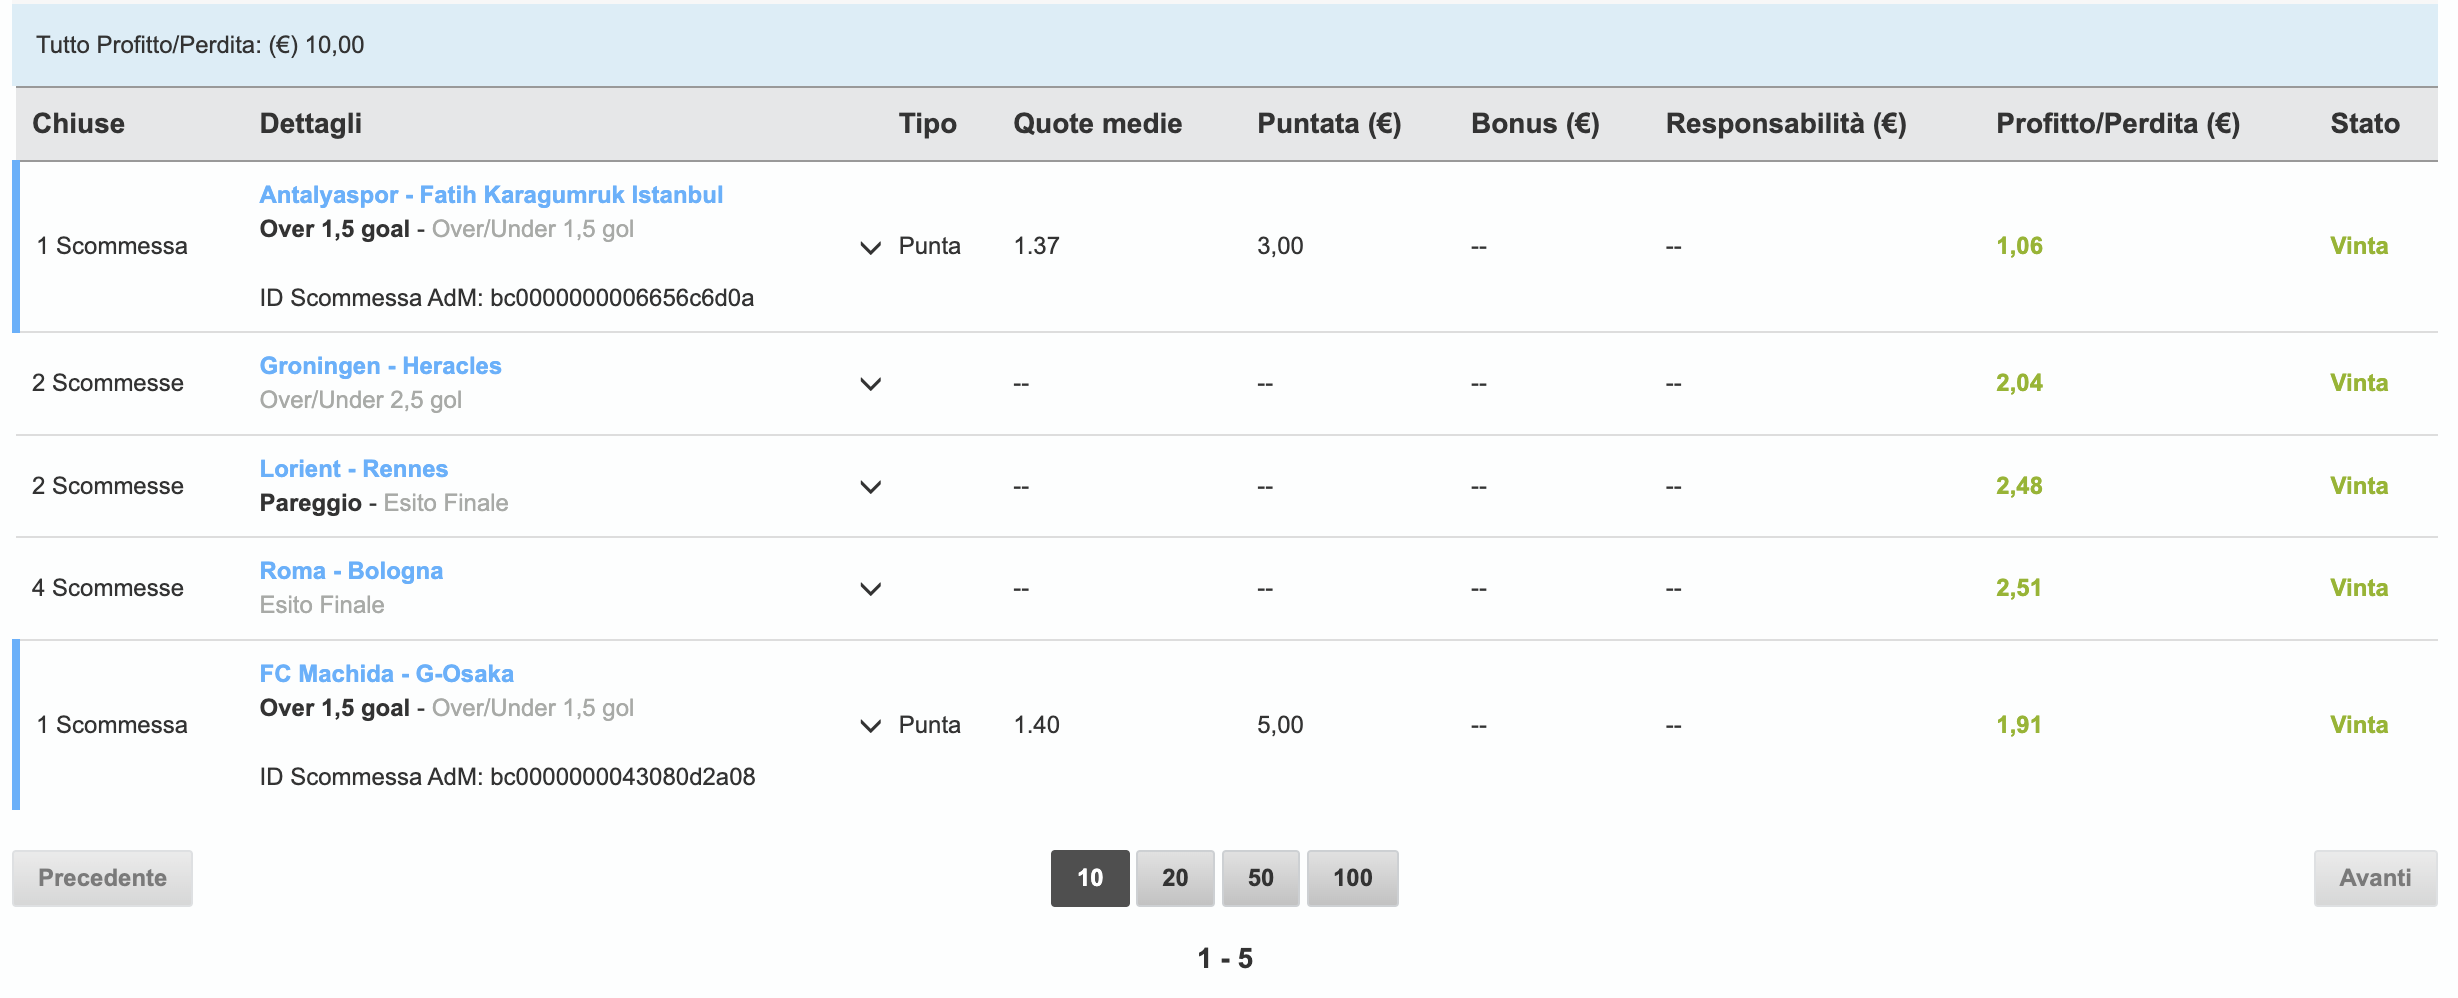Click the Quote medie column header
Screen dimensions: 2458x998
(x=1097, y=124)
